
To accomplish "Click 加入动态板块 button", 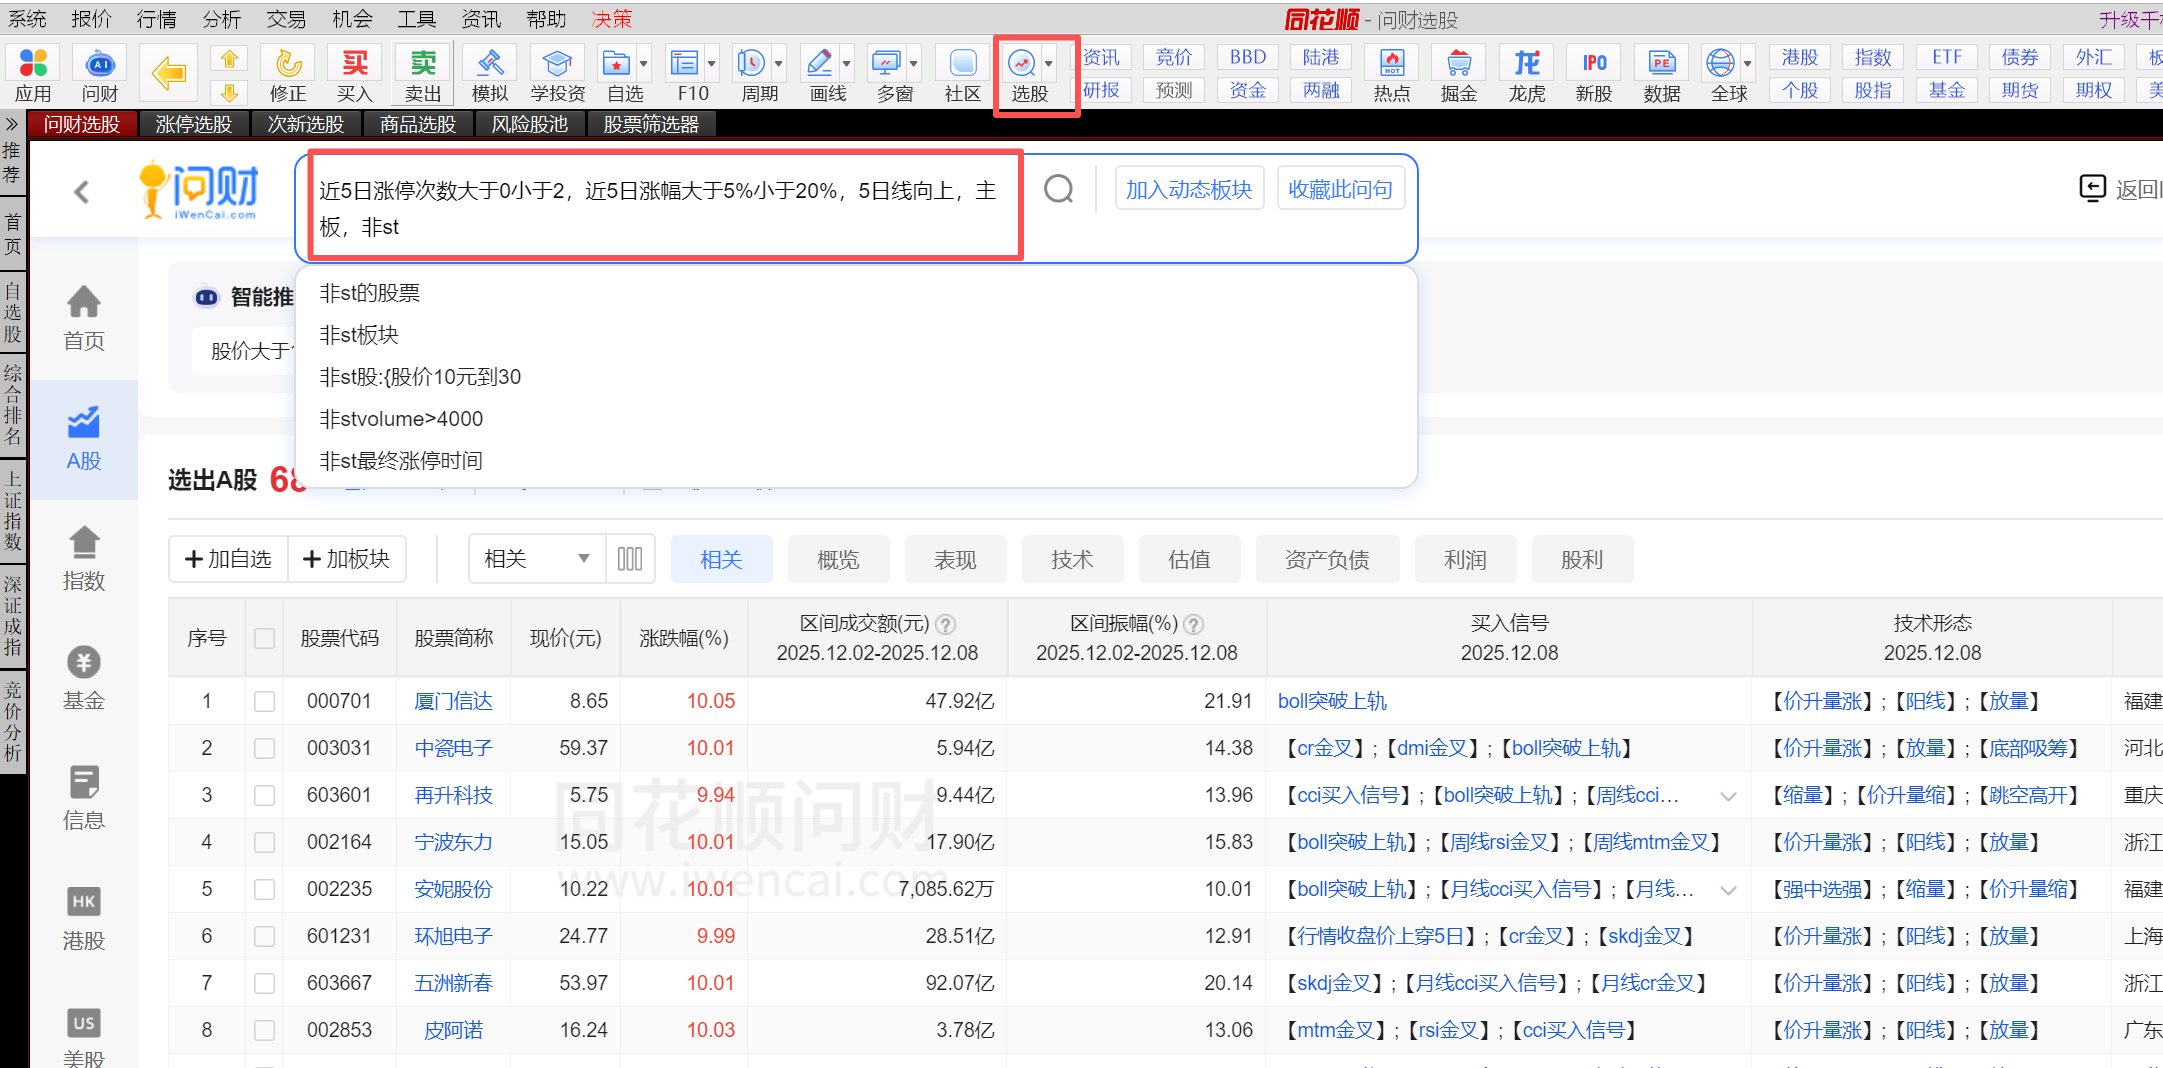I will (x=1188, y=189).
